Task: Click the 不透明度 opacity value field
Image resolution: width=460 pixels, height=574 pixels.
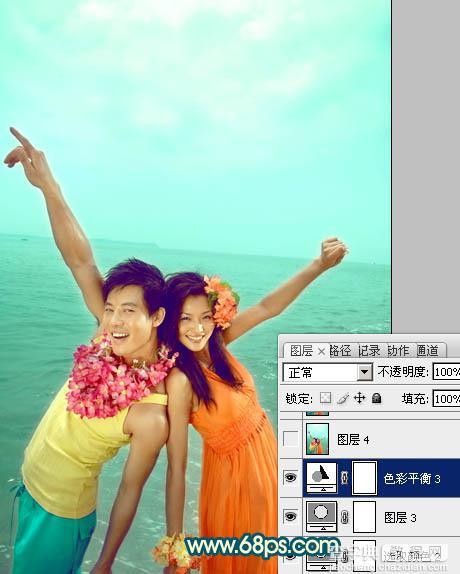Action: point(446,372)
